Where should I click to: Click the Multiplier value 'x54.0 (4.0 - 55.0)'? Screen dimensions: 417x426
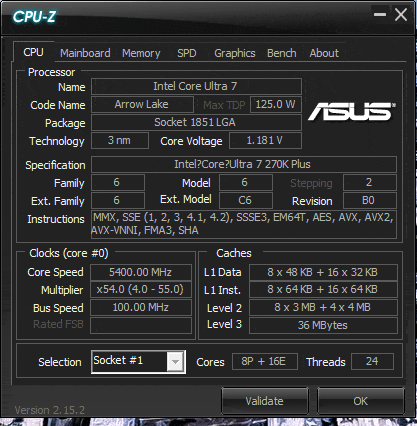pyautogui.click(x=141, y=289)
